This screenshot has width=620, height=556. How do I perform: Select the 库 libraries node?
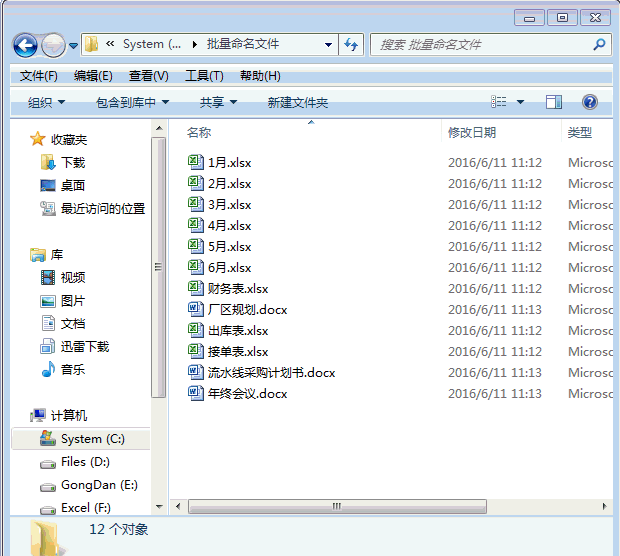[47, 255]
